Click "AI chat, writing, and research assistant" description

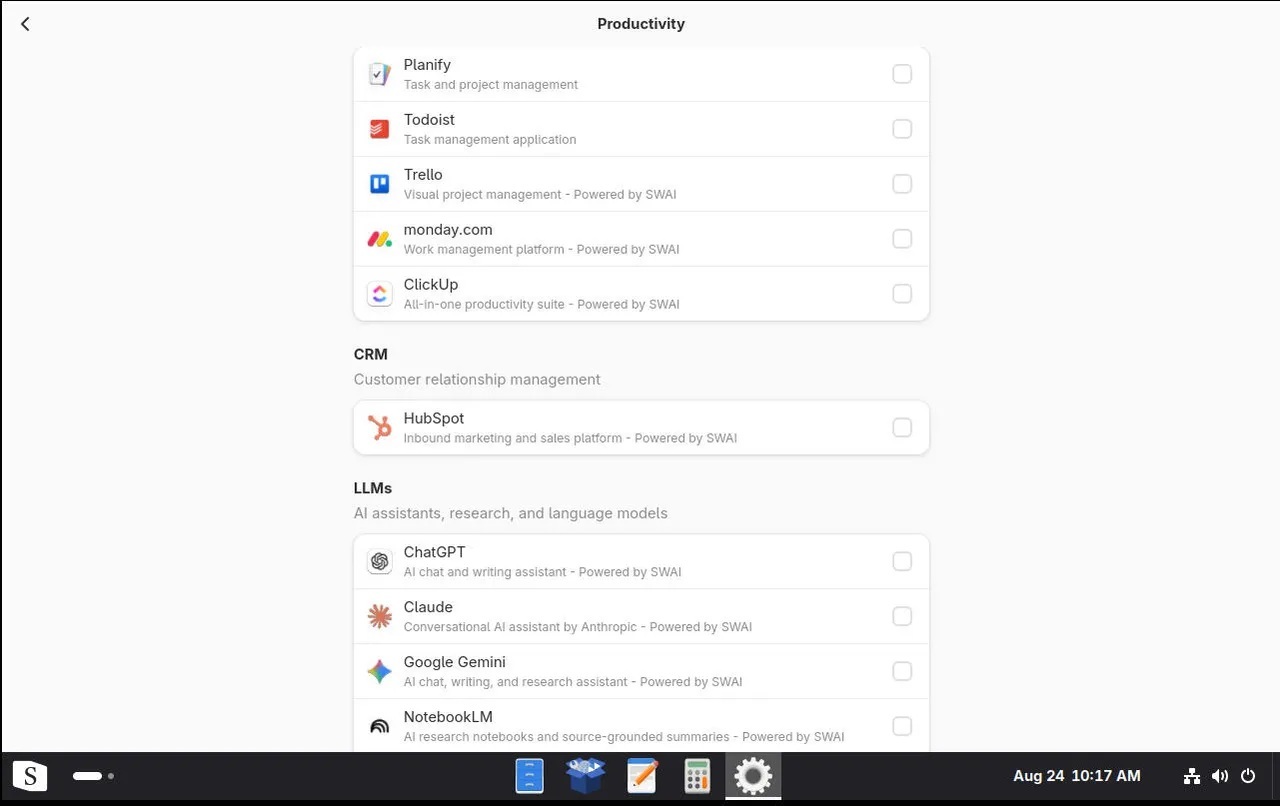516,683
